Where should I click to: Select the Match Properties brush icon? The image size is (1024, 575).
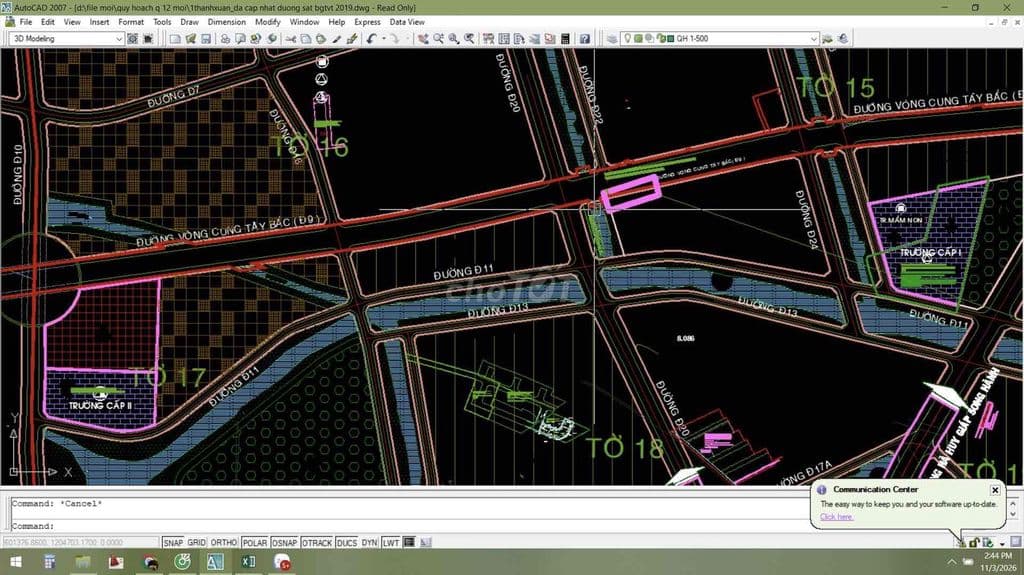pyautogui.click(x=336, y=39)
